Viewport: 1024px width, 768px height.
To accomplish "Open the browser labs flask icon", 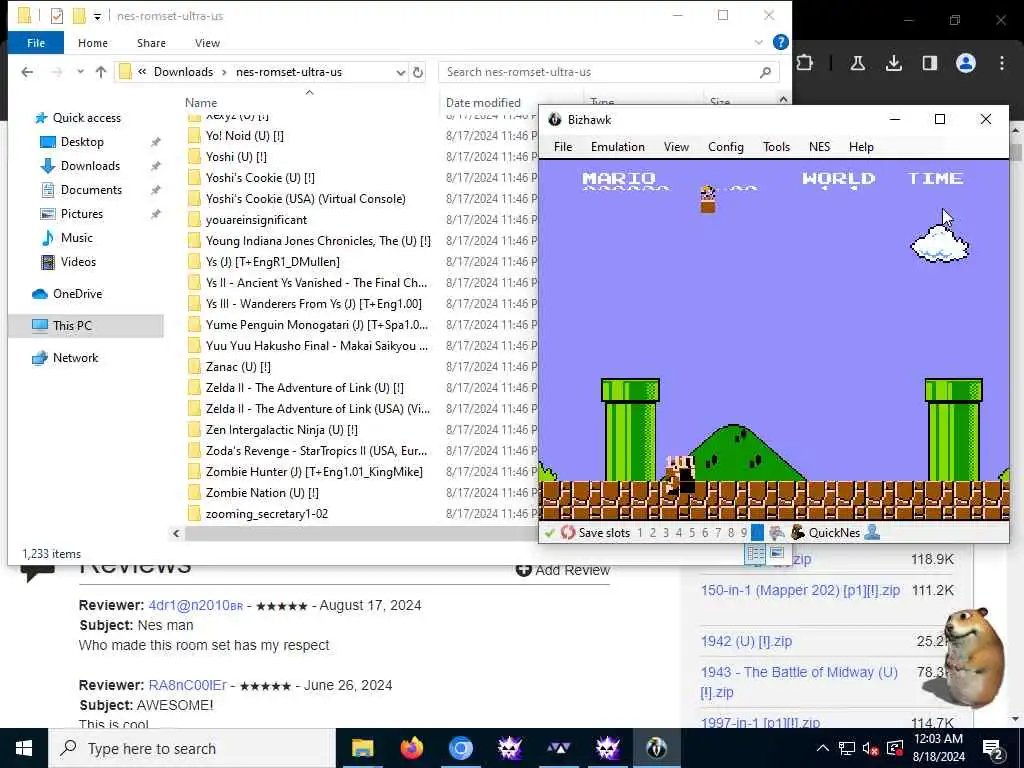I will pyautogui.click(x=857, y=63).
